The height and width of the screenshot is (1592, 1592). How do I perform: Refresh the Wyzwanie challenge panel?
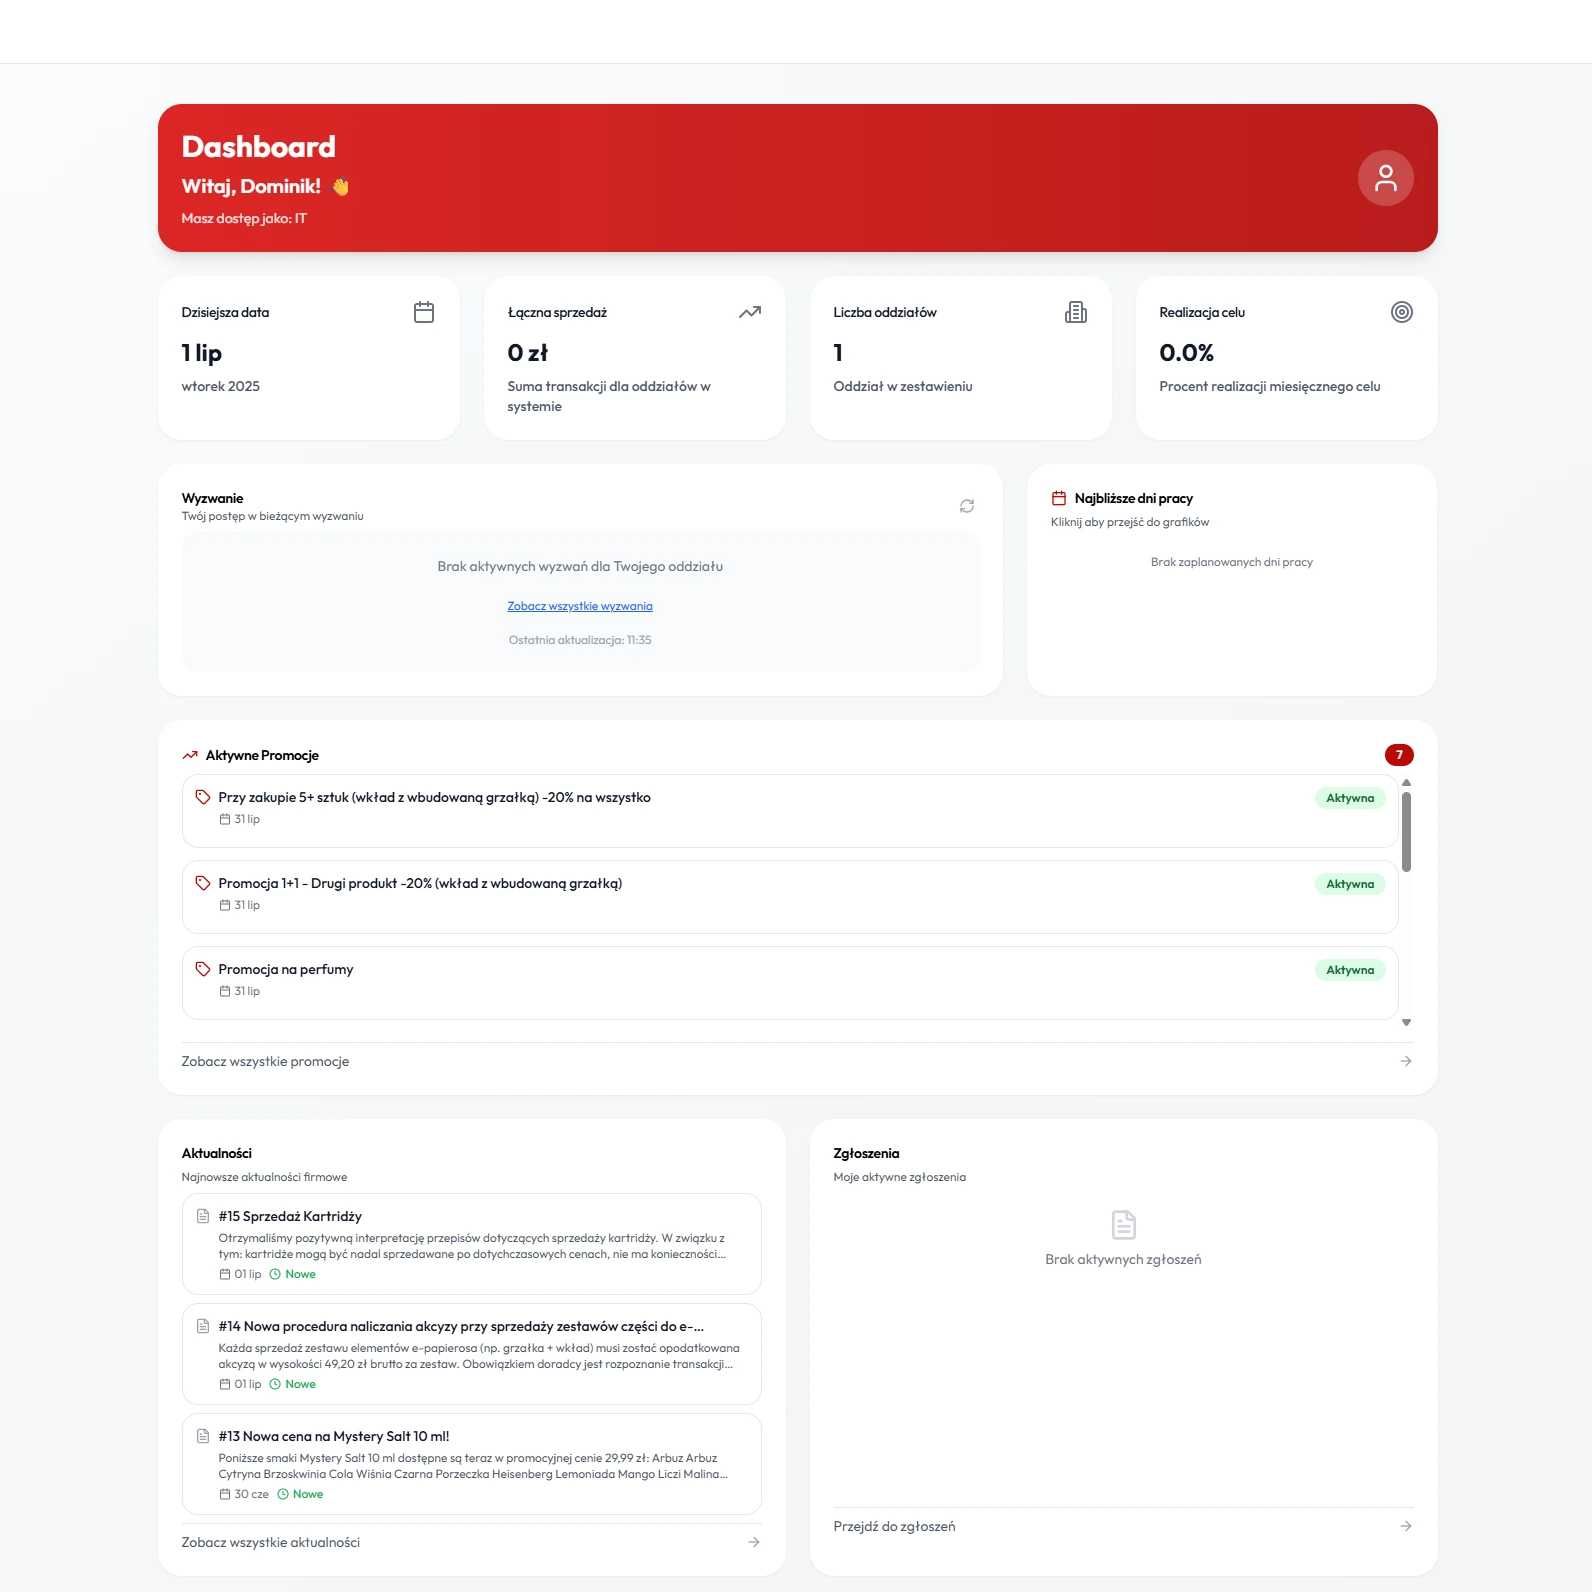pos(967,506)
